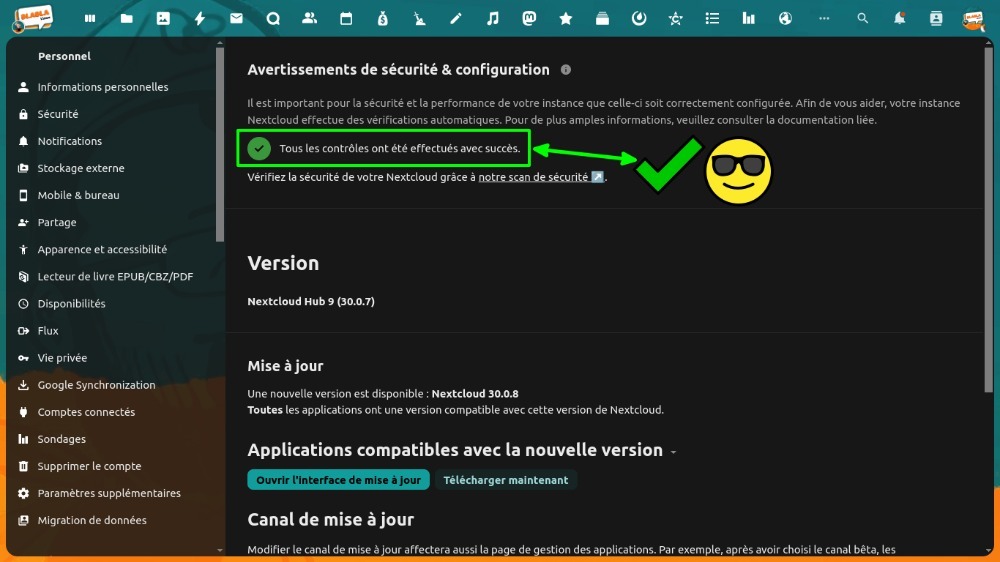Click the sidebar vertical scrollbar
This screenshot has height=562, width=1000.
click(220, 150)
